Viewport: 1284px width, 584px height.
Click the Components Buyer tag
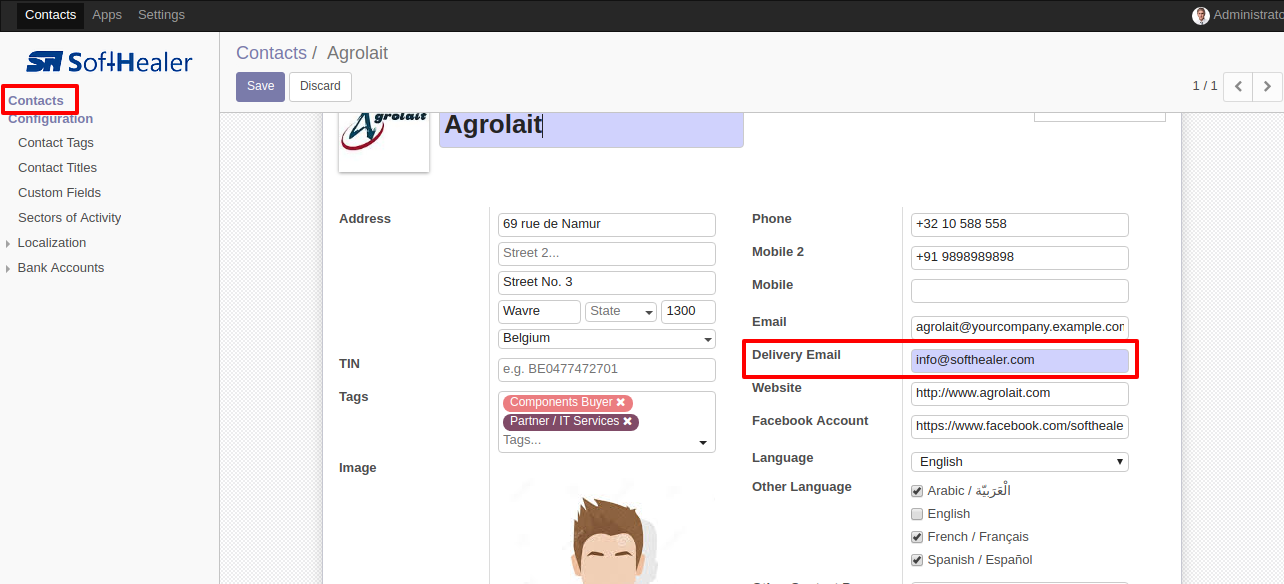(568, 402)
